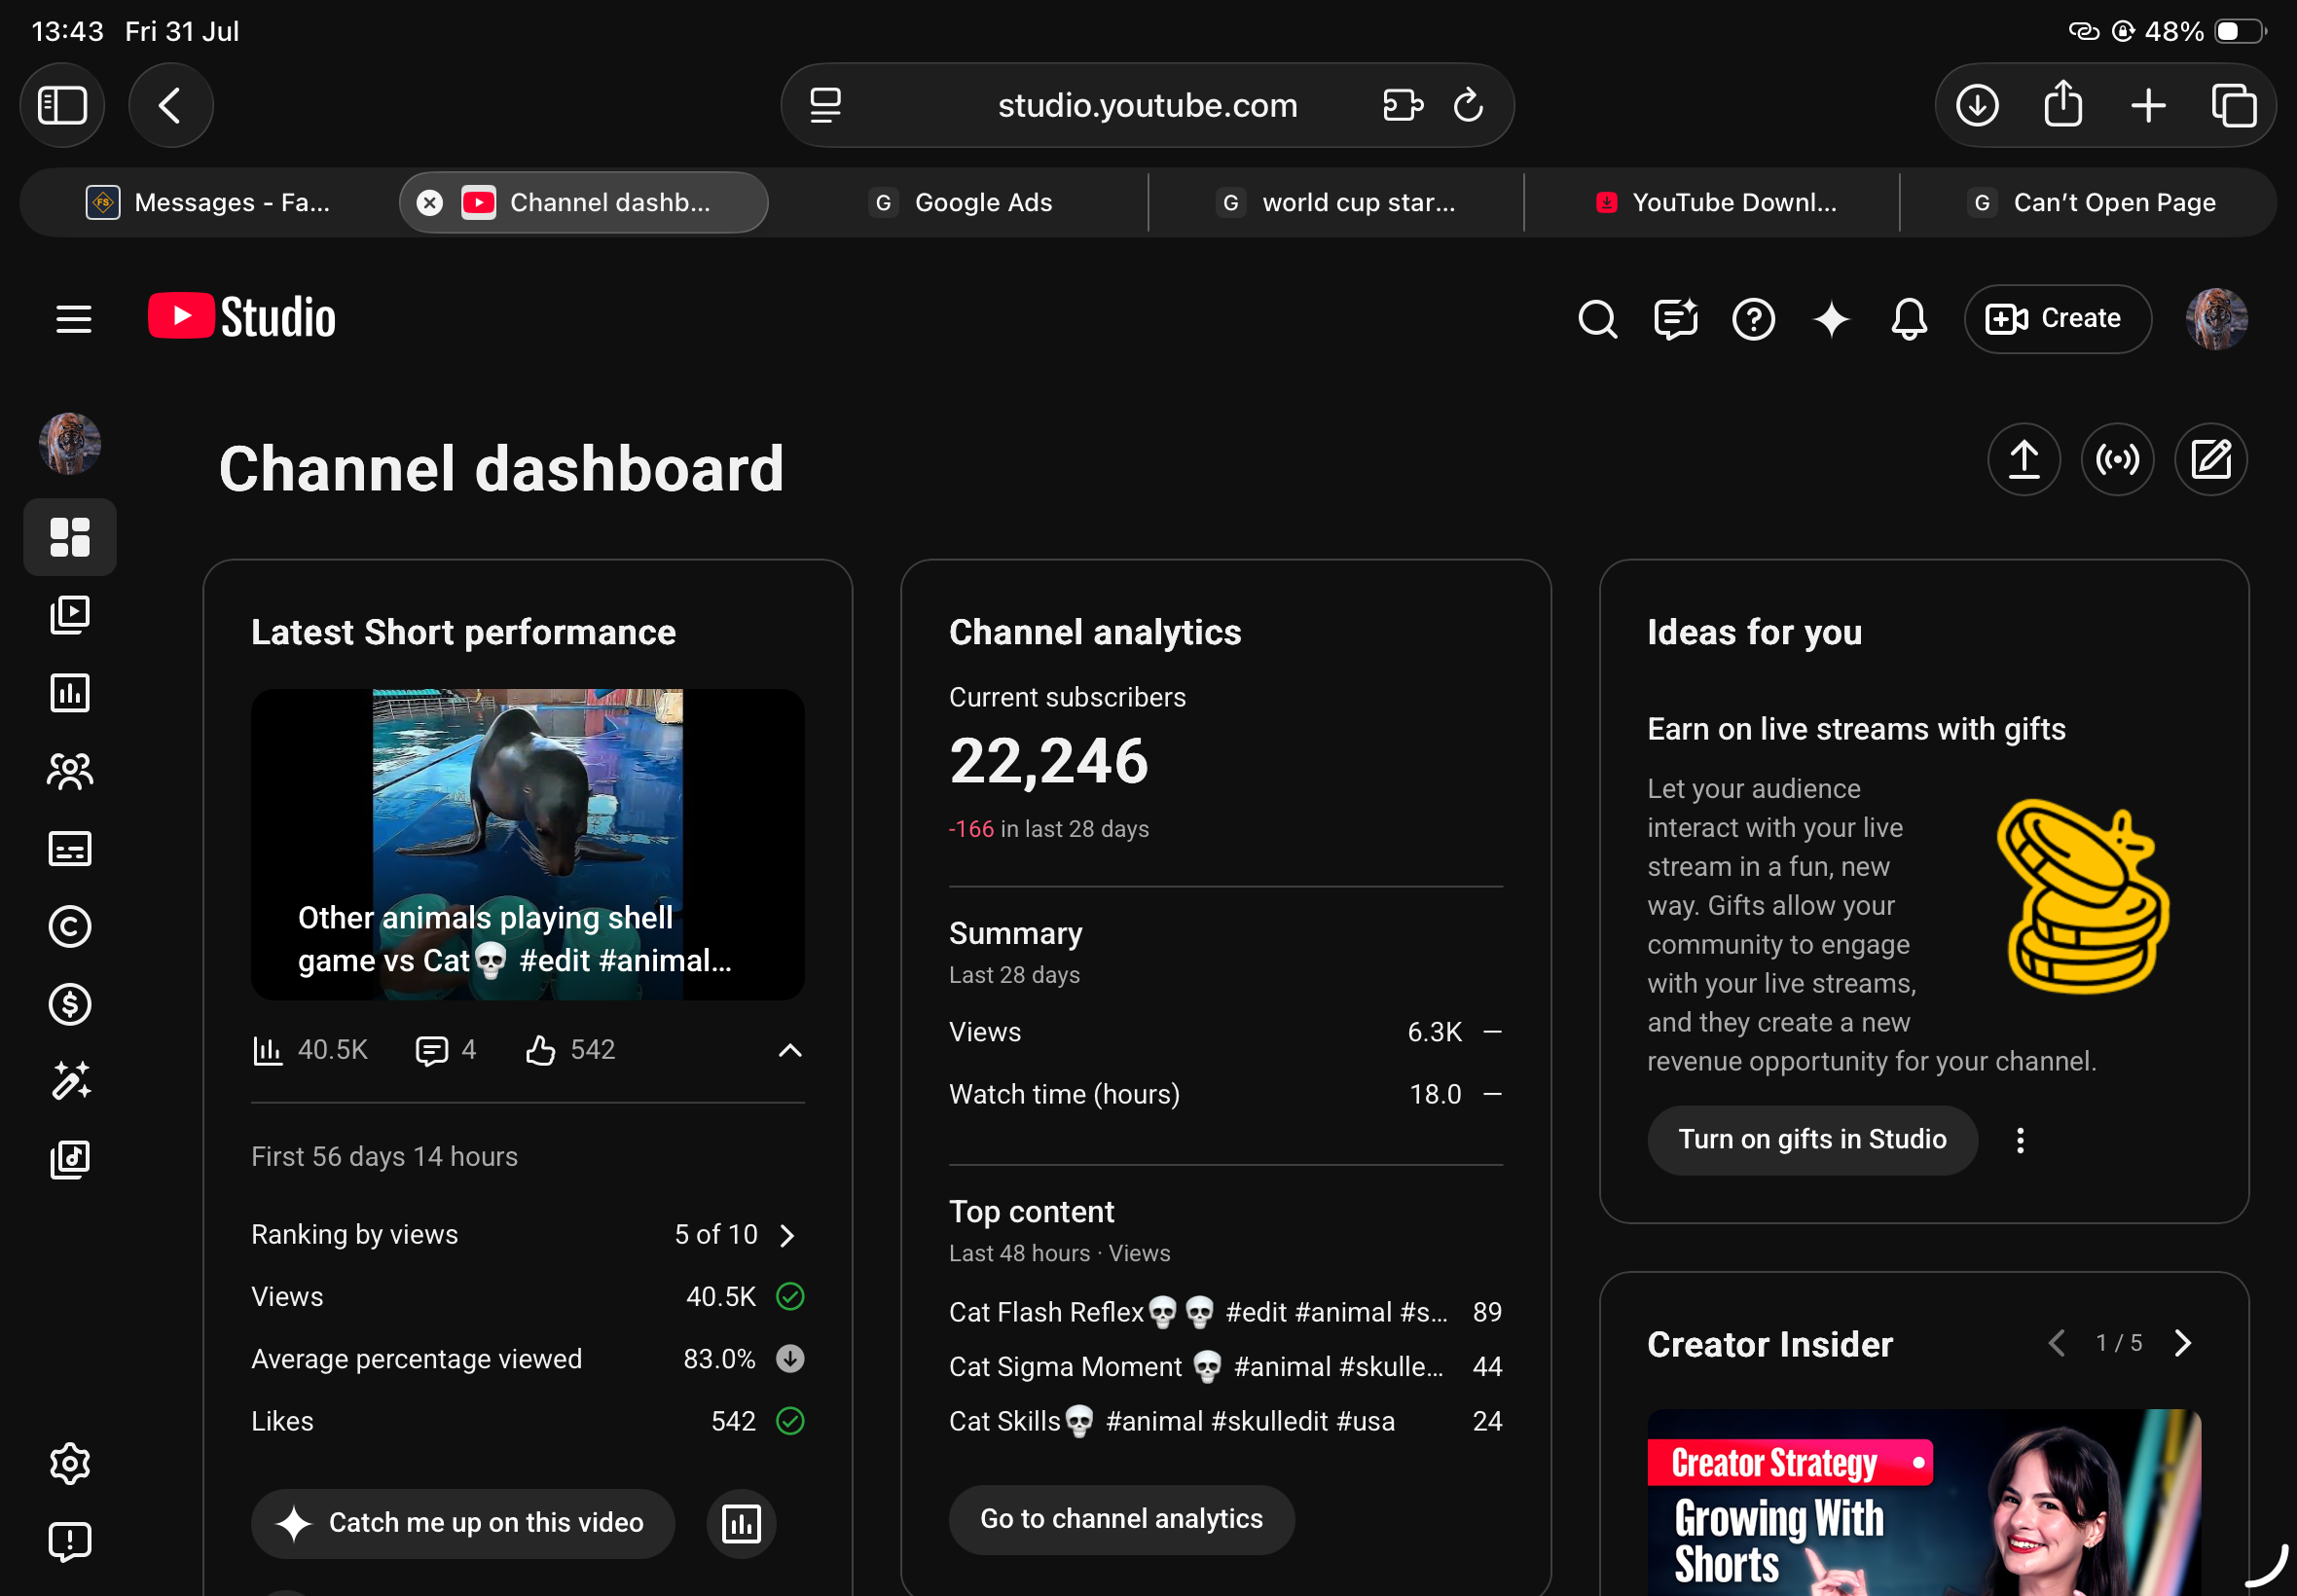Viewport: 2297px width, 1596px height.
Task: Collapse the latest Short performance details
Action: point(790,1050)
